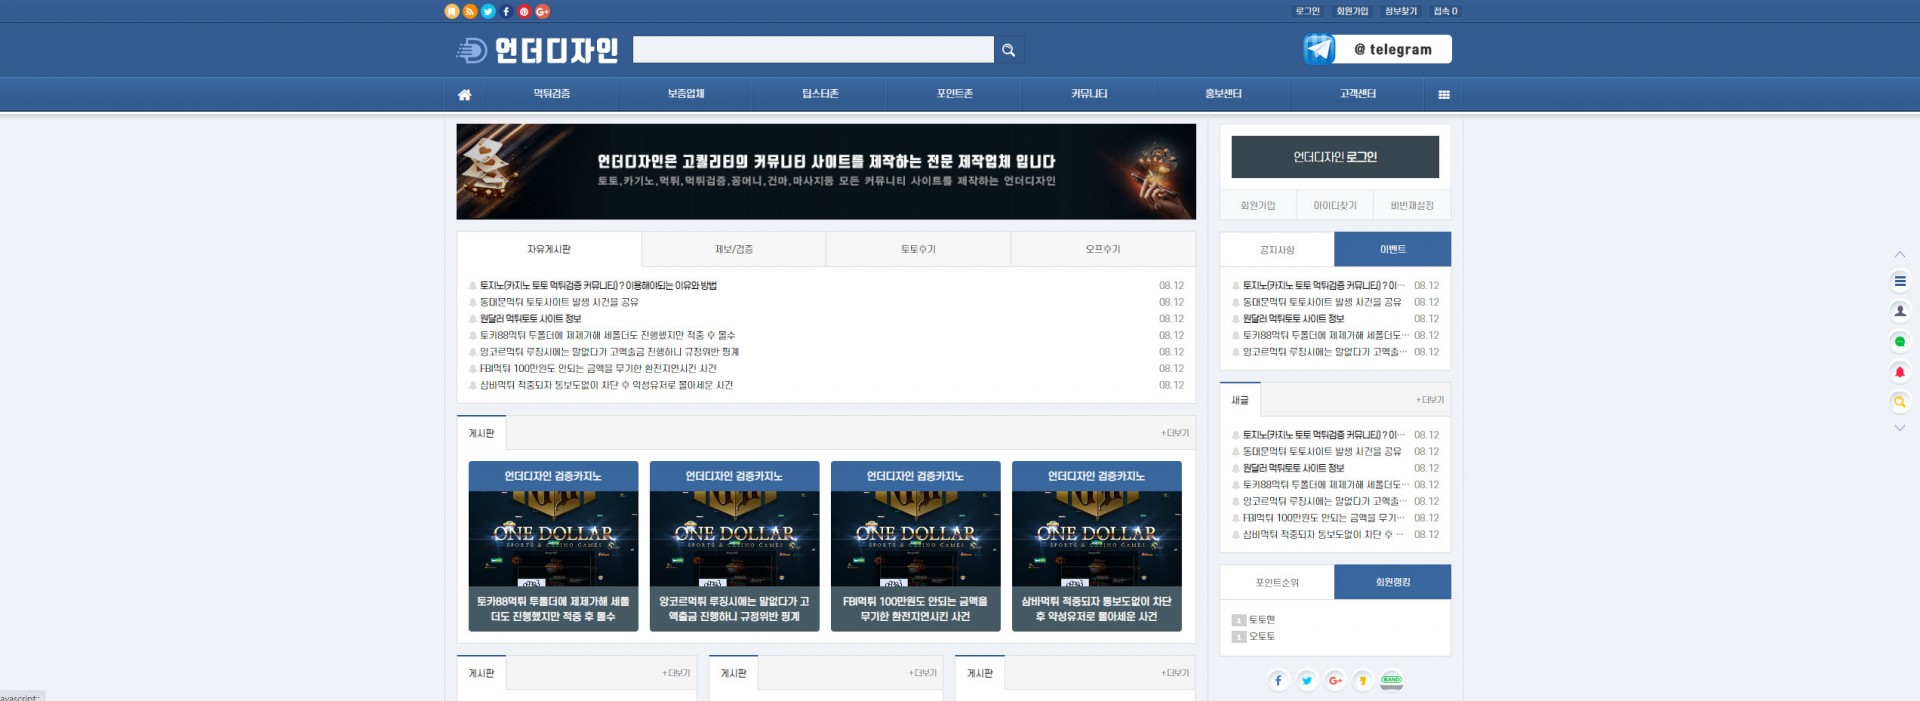
Task: Click the 로그인 link in top bar
Action: click(x=1307, y=11)
